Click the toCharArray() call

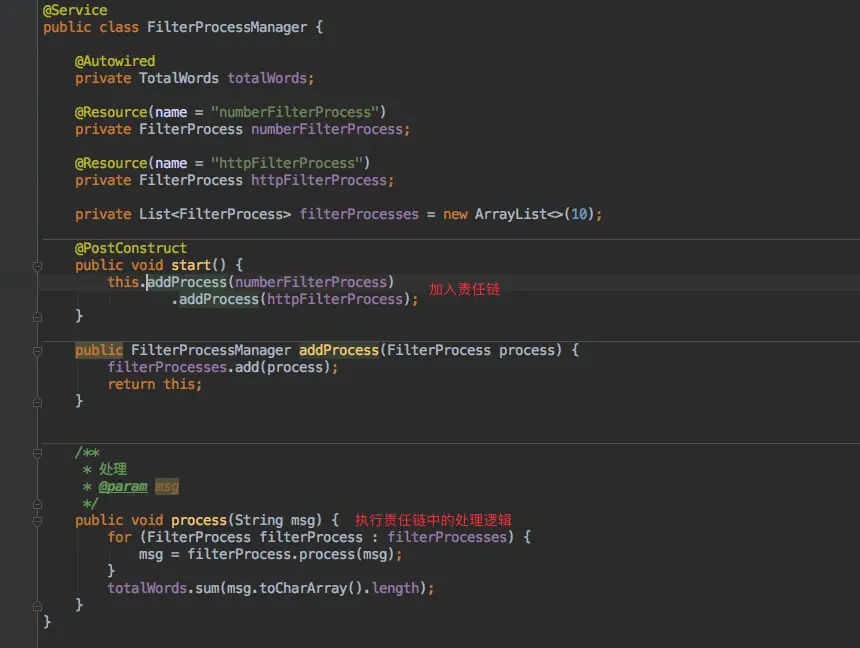coord(311,588)
